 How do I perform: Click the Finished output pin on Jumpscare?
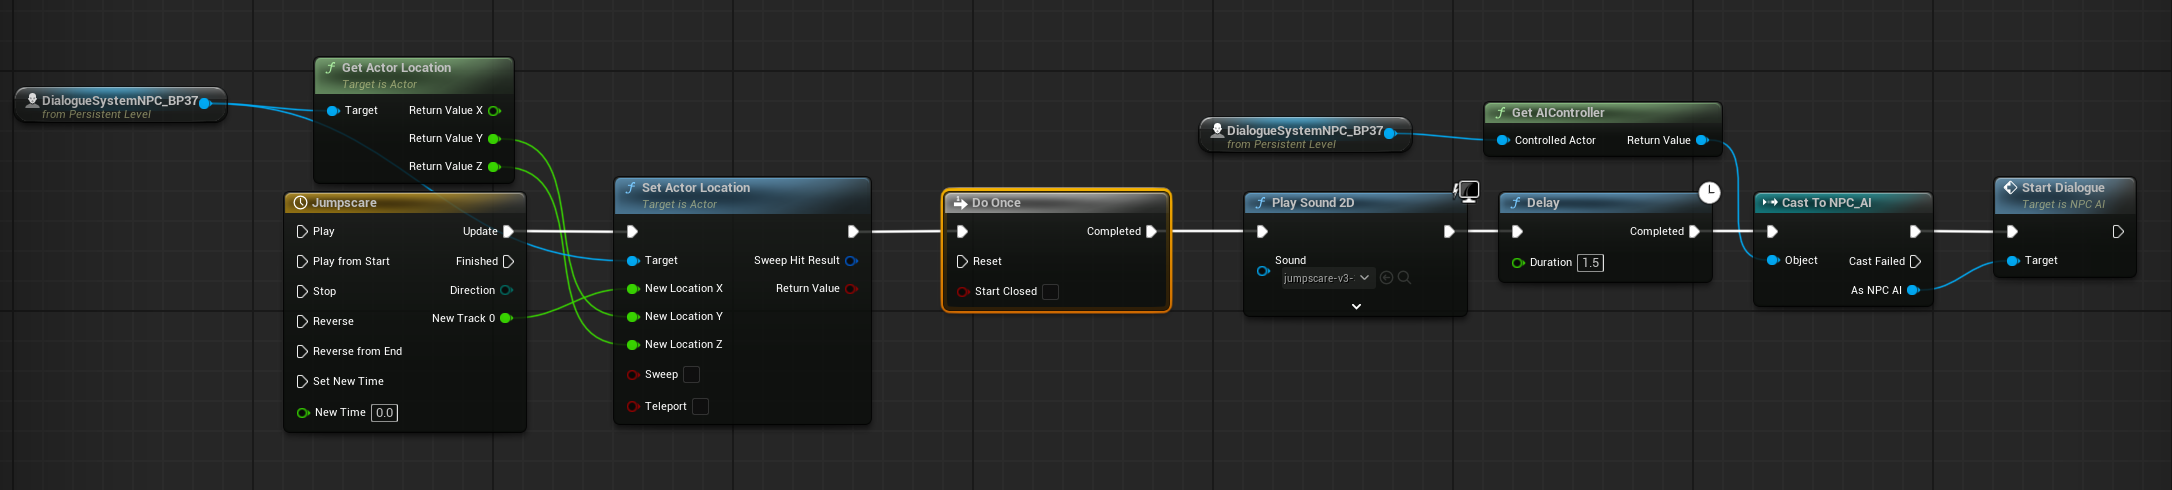(508, 262)
